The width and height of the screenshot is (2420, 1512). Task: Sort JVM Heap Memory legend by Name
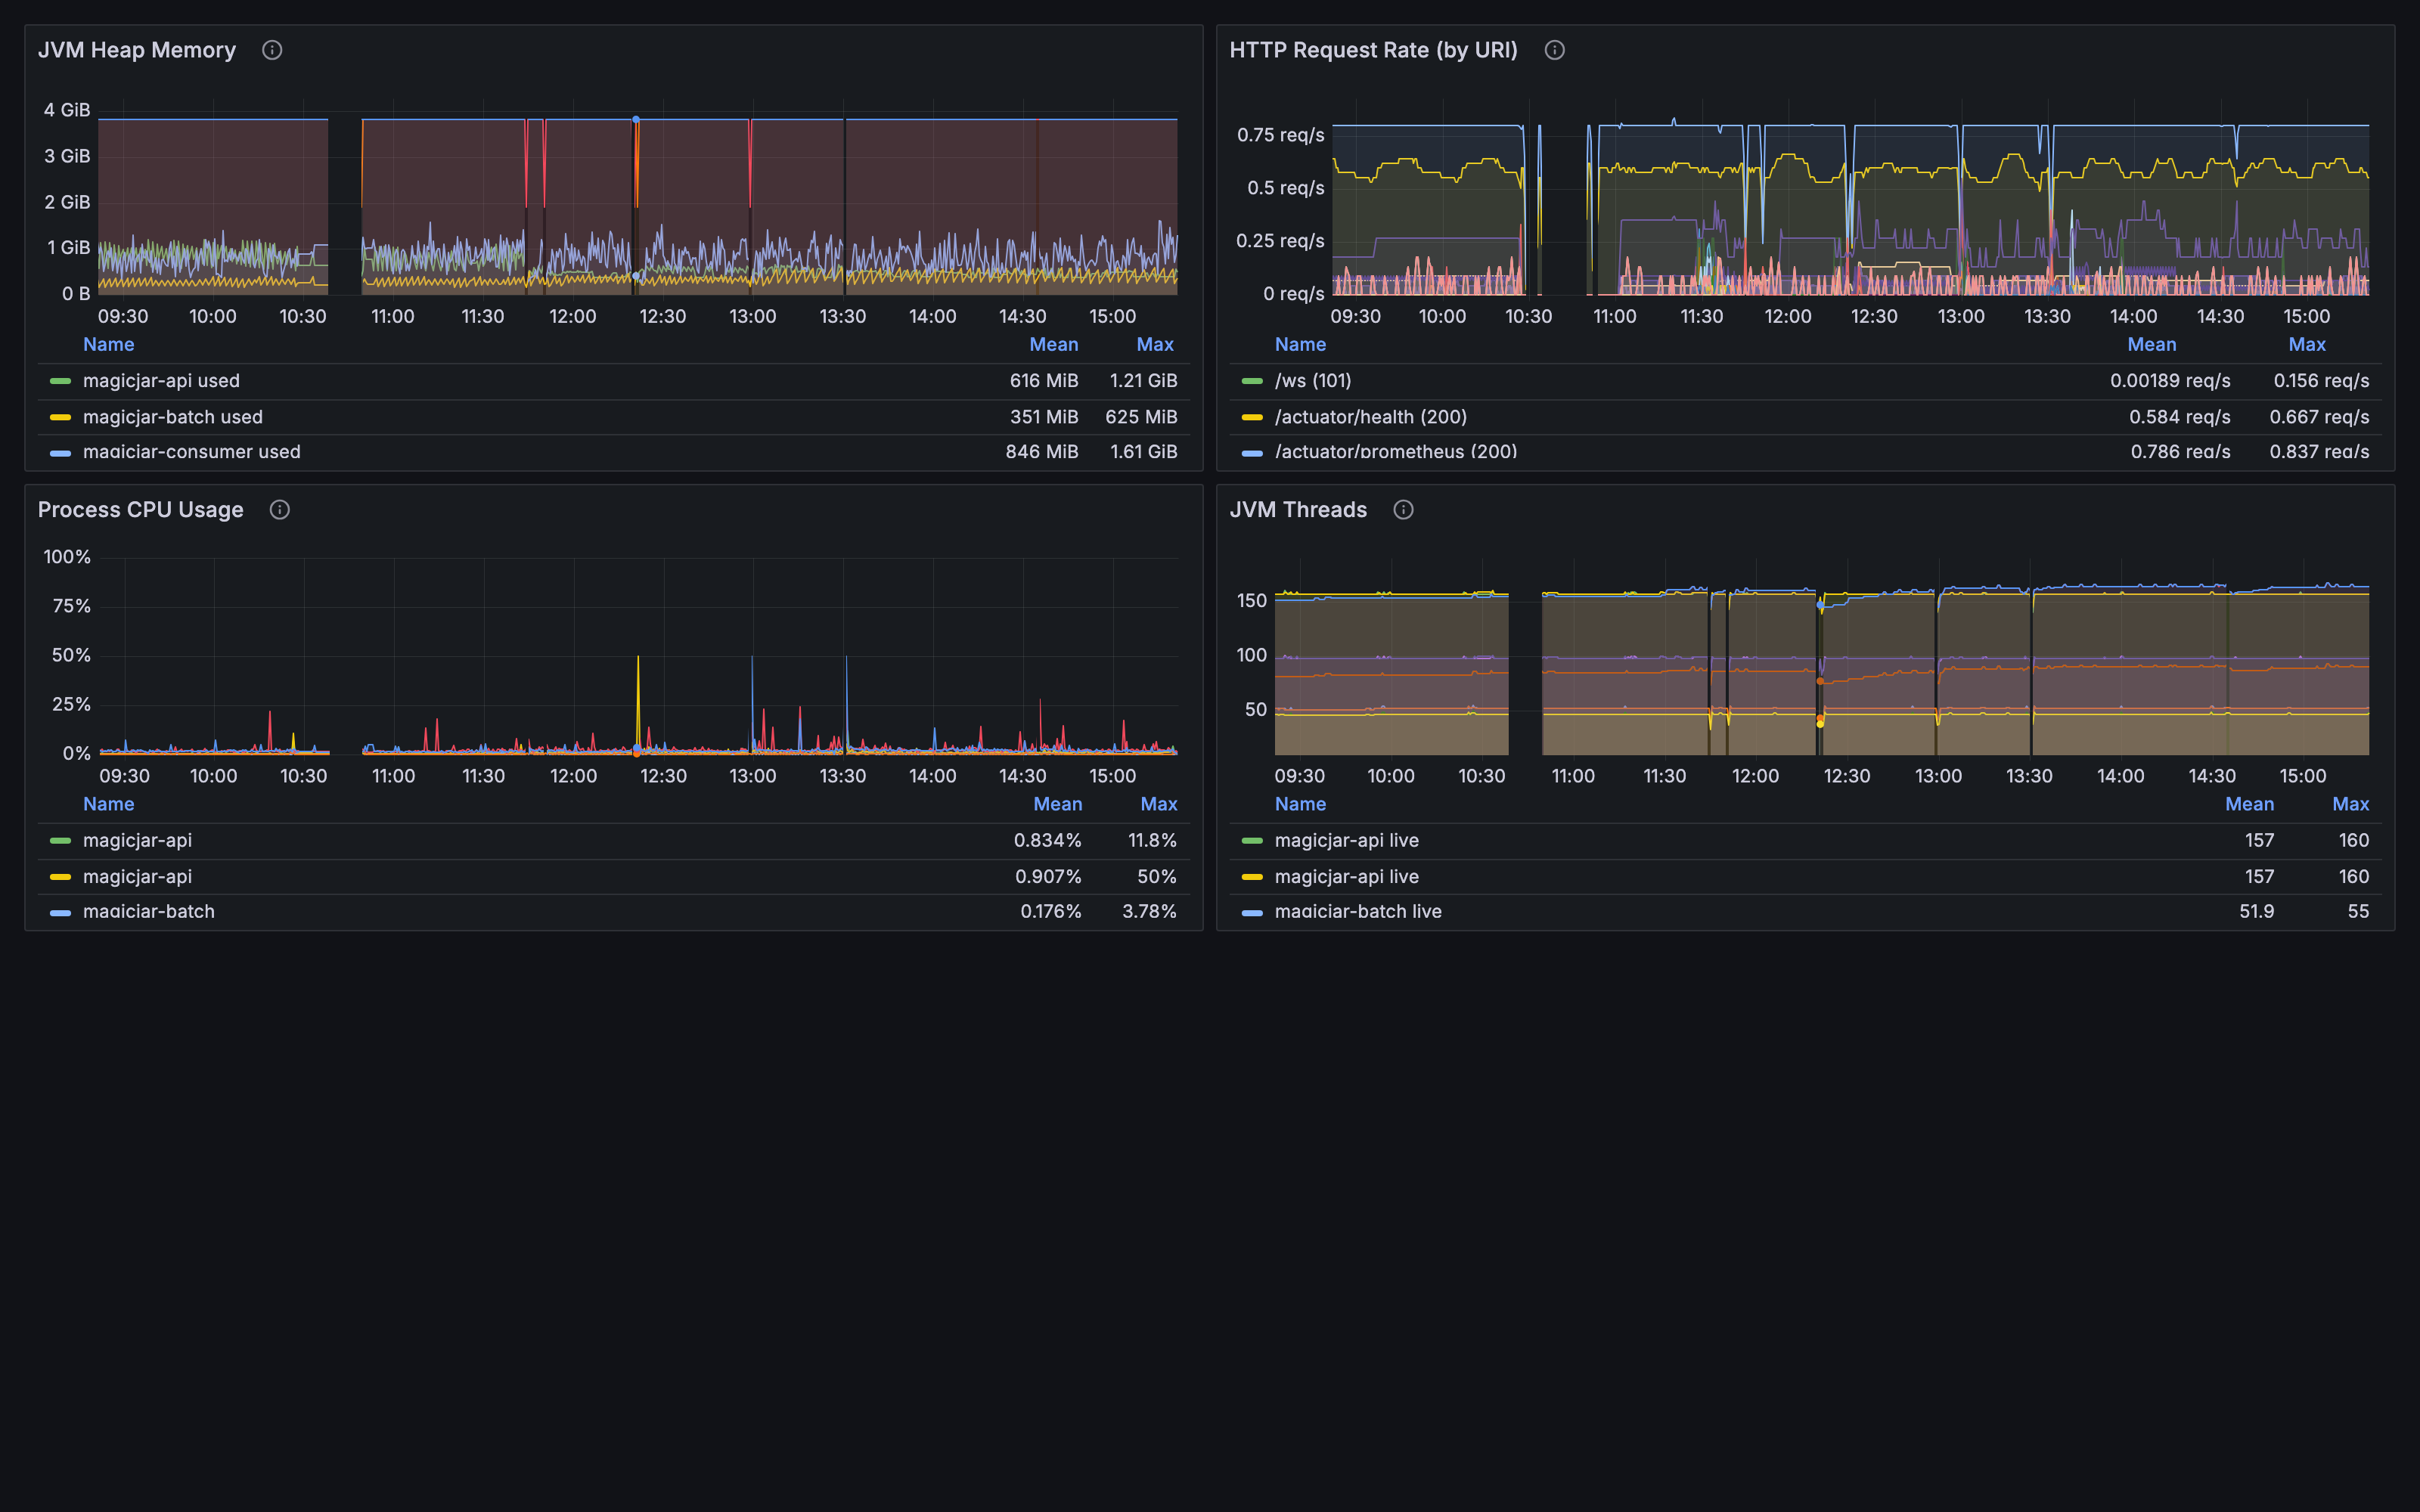(x=108, y=344)
